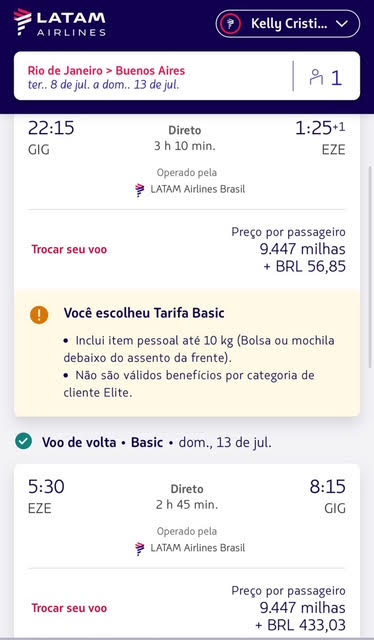374x640 pixels.
Task: Click the passenger count person icon
Action: click(316, 76)
